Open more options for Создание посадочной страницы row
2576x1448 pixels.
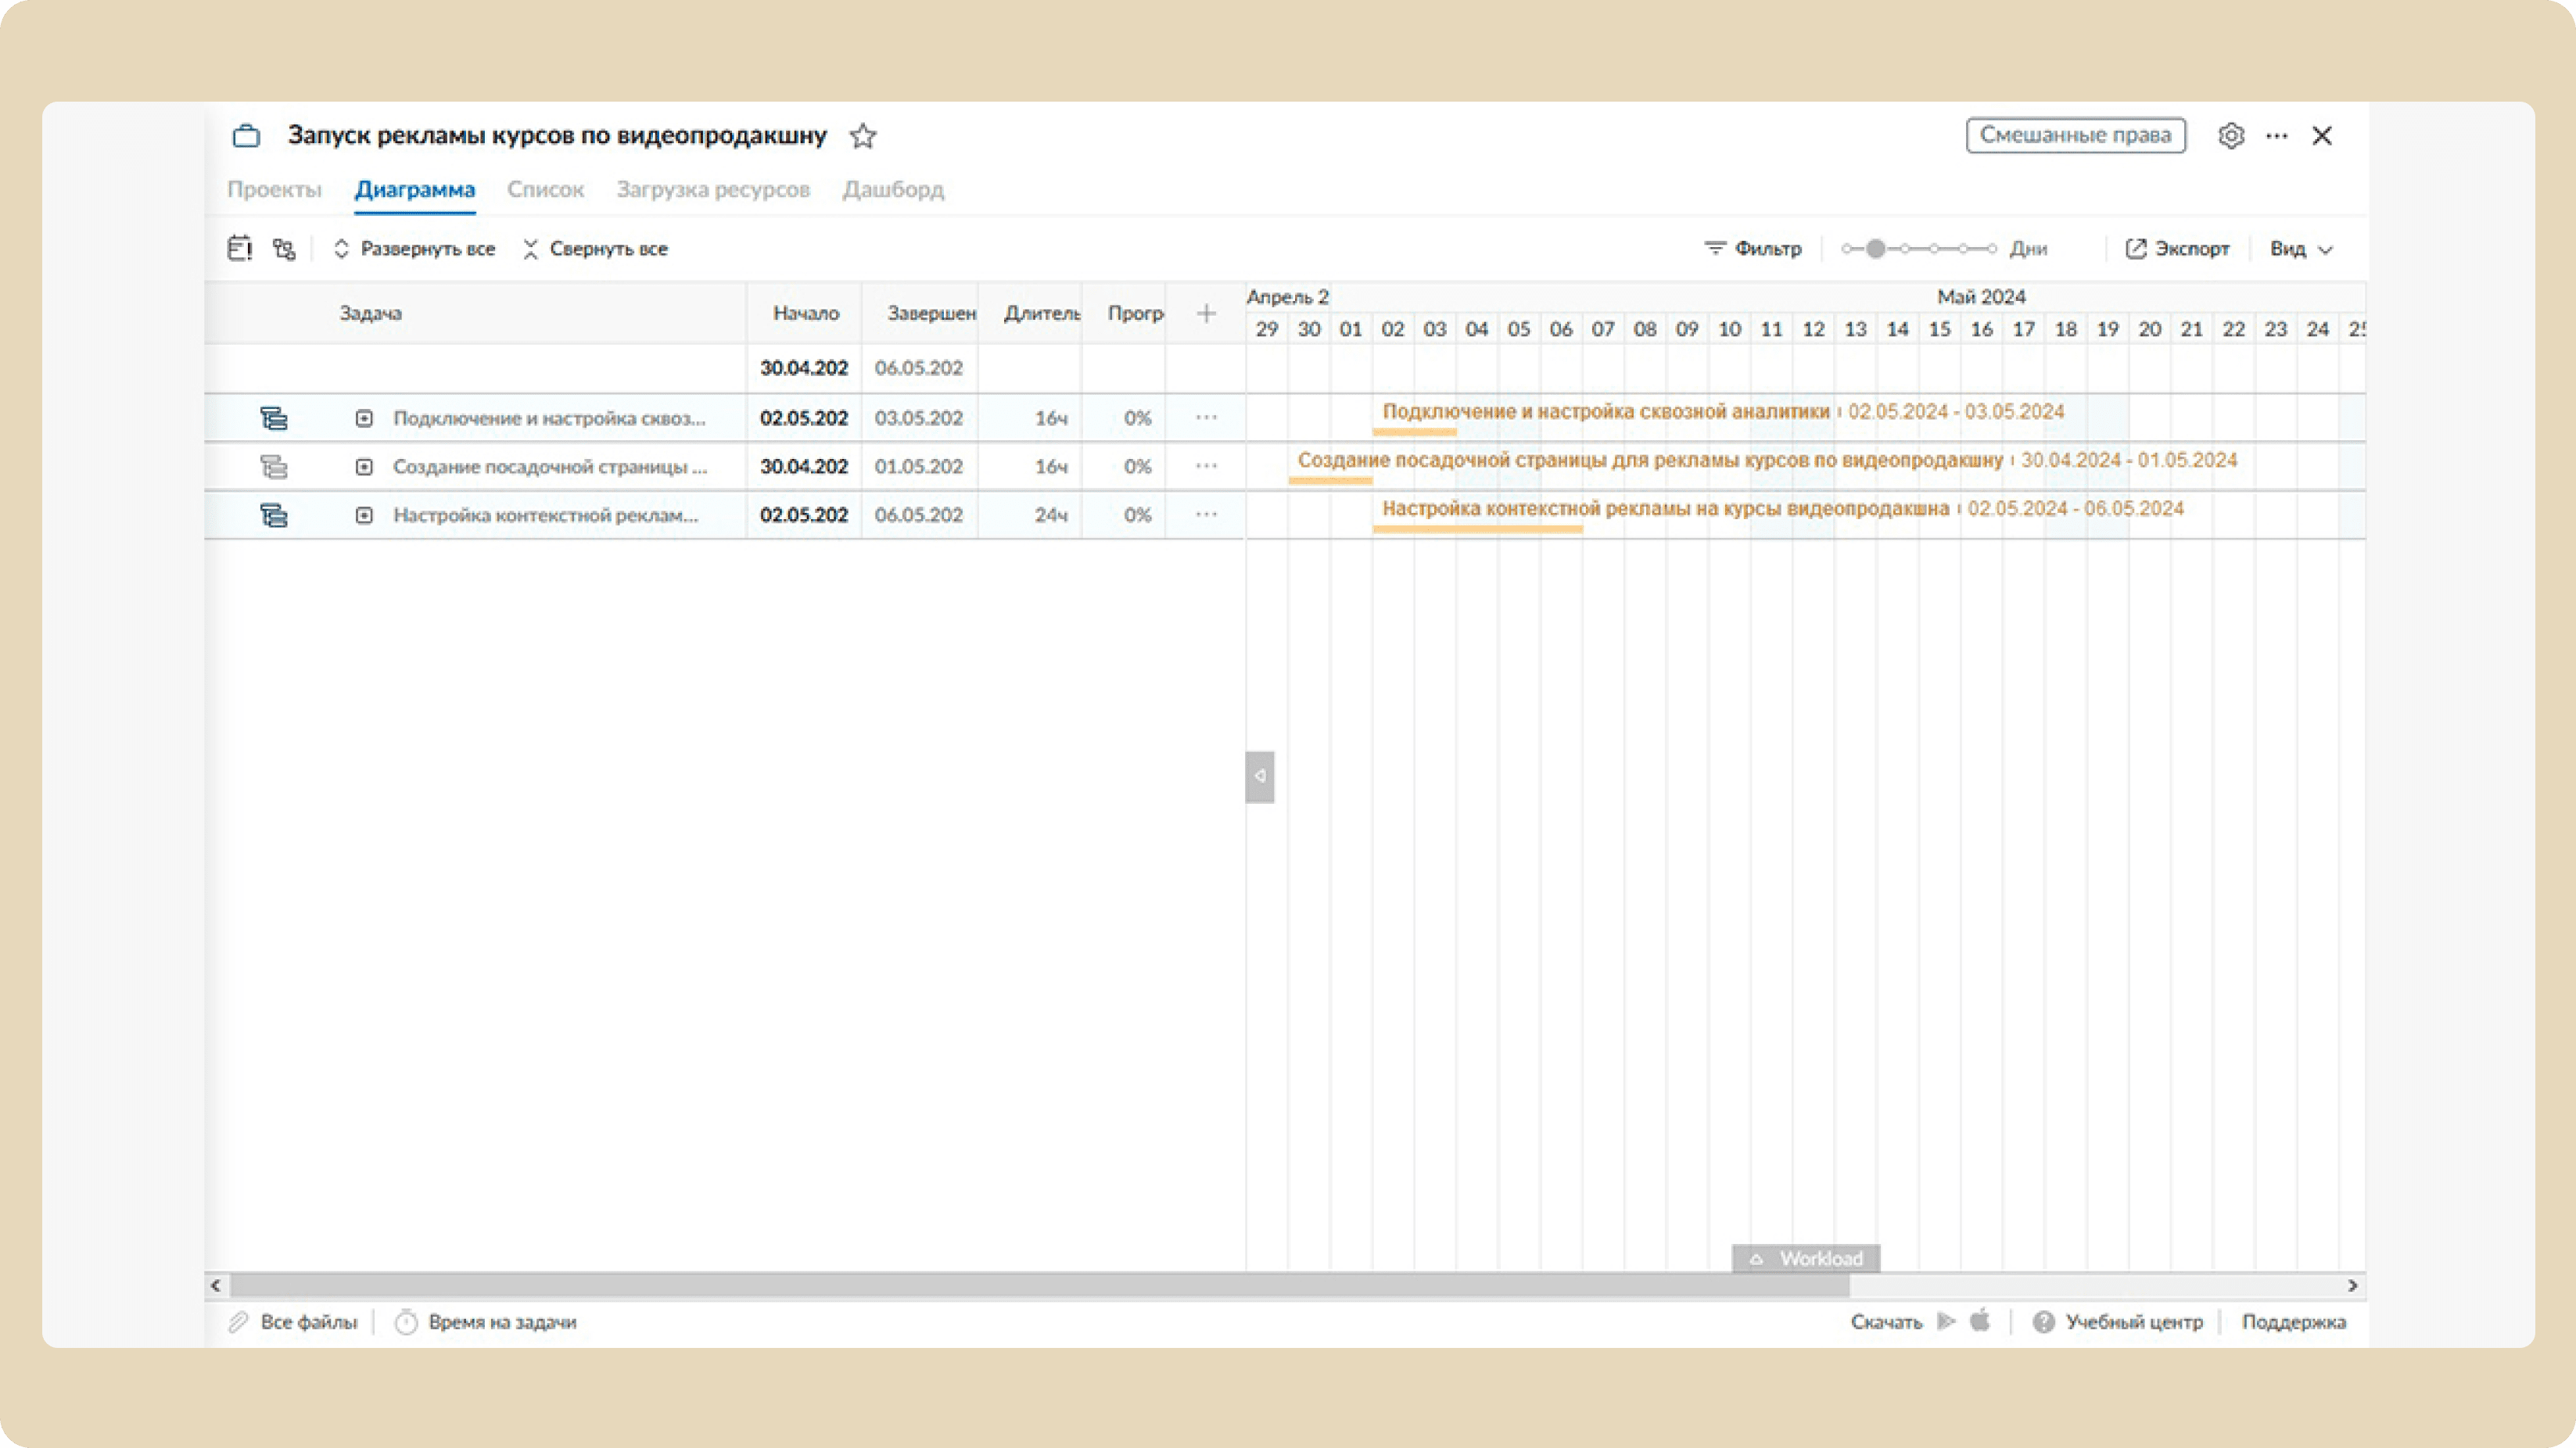[1206, 466]
